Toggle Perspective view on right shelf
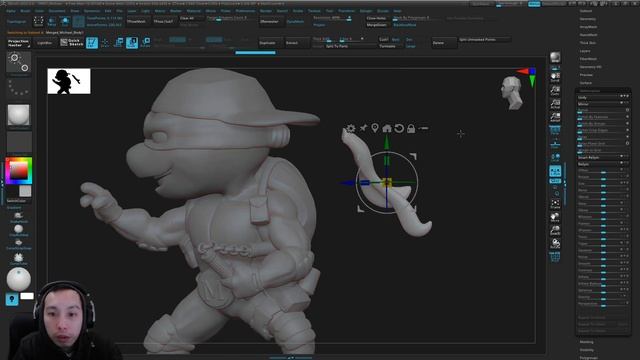Image resolution: width=640 pixels, height=360 pixels. click(x=555, y=131)
